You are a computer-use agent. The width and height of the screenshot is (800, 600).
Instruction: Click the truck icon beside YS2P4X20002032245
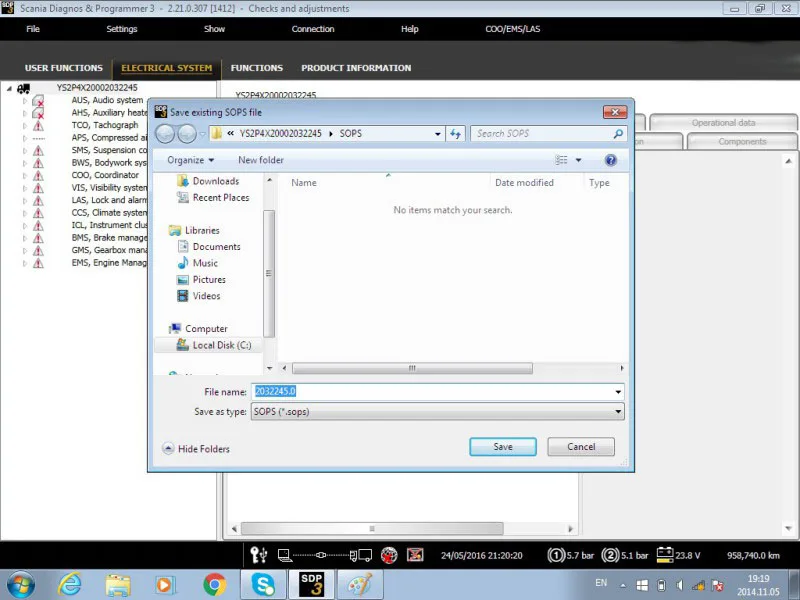click(x=23, y=88)
